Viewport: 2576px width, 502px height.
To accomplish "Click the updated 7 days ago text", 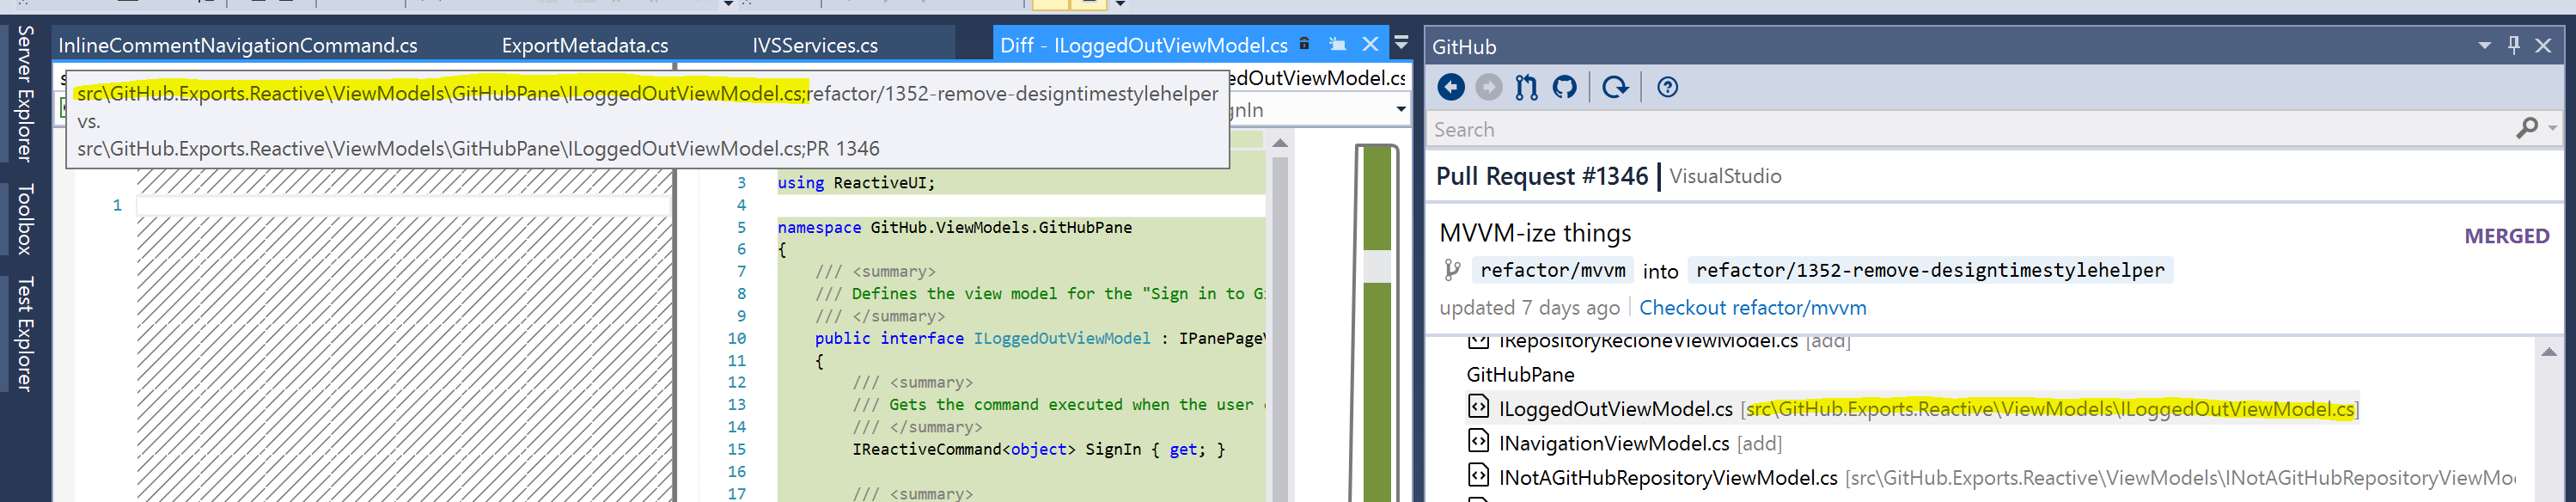I will click(1529, 308).
